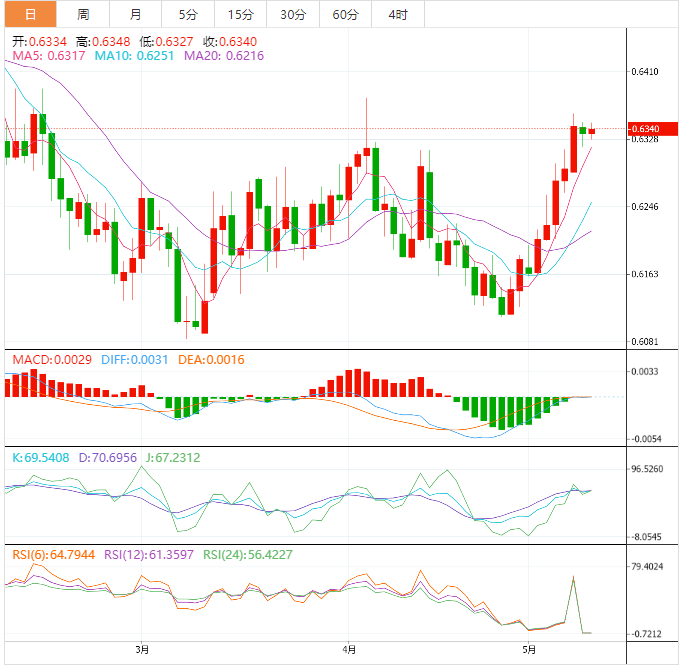Choose the 30分 interval tab
684x669 pixels.
coord(293,14)
